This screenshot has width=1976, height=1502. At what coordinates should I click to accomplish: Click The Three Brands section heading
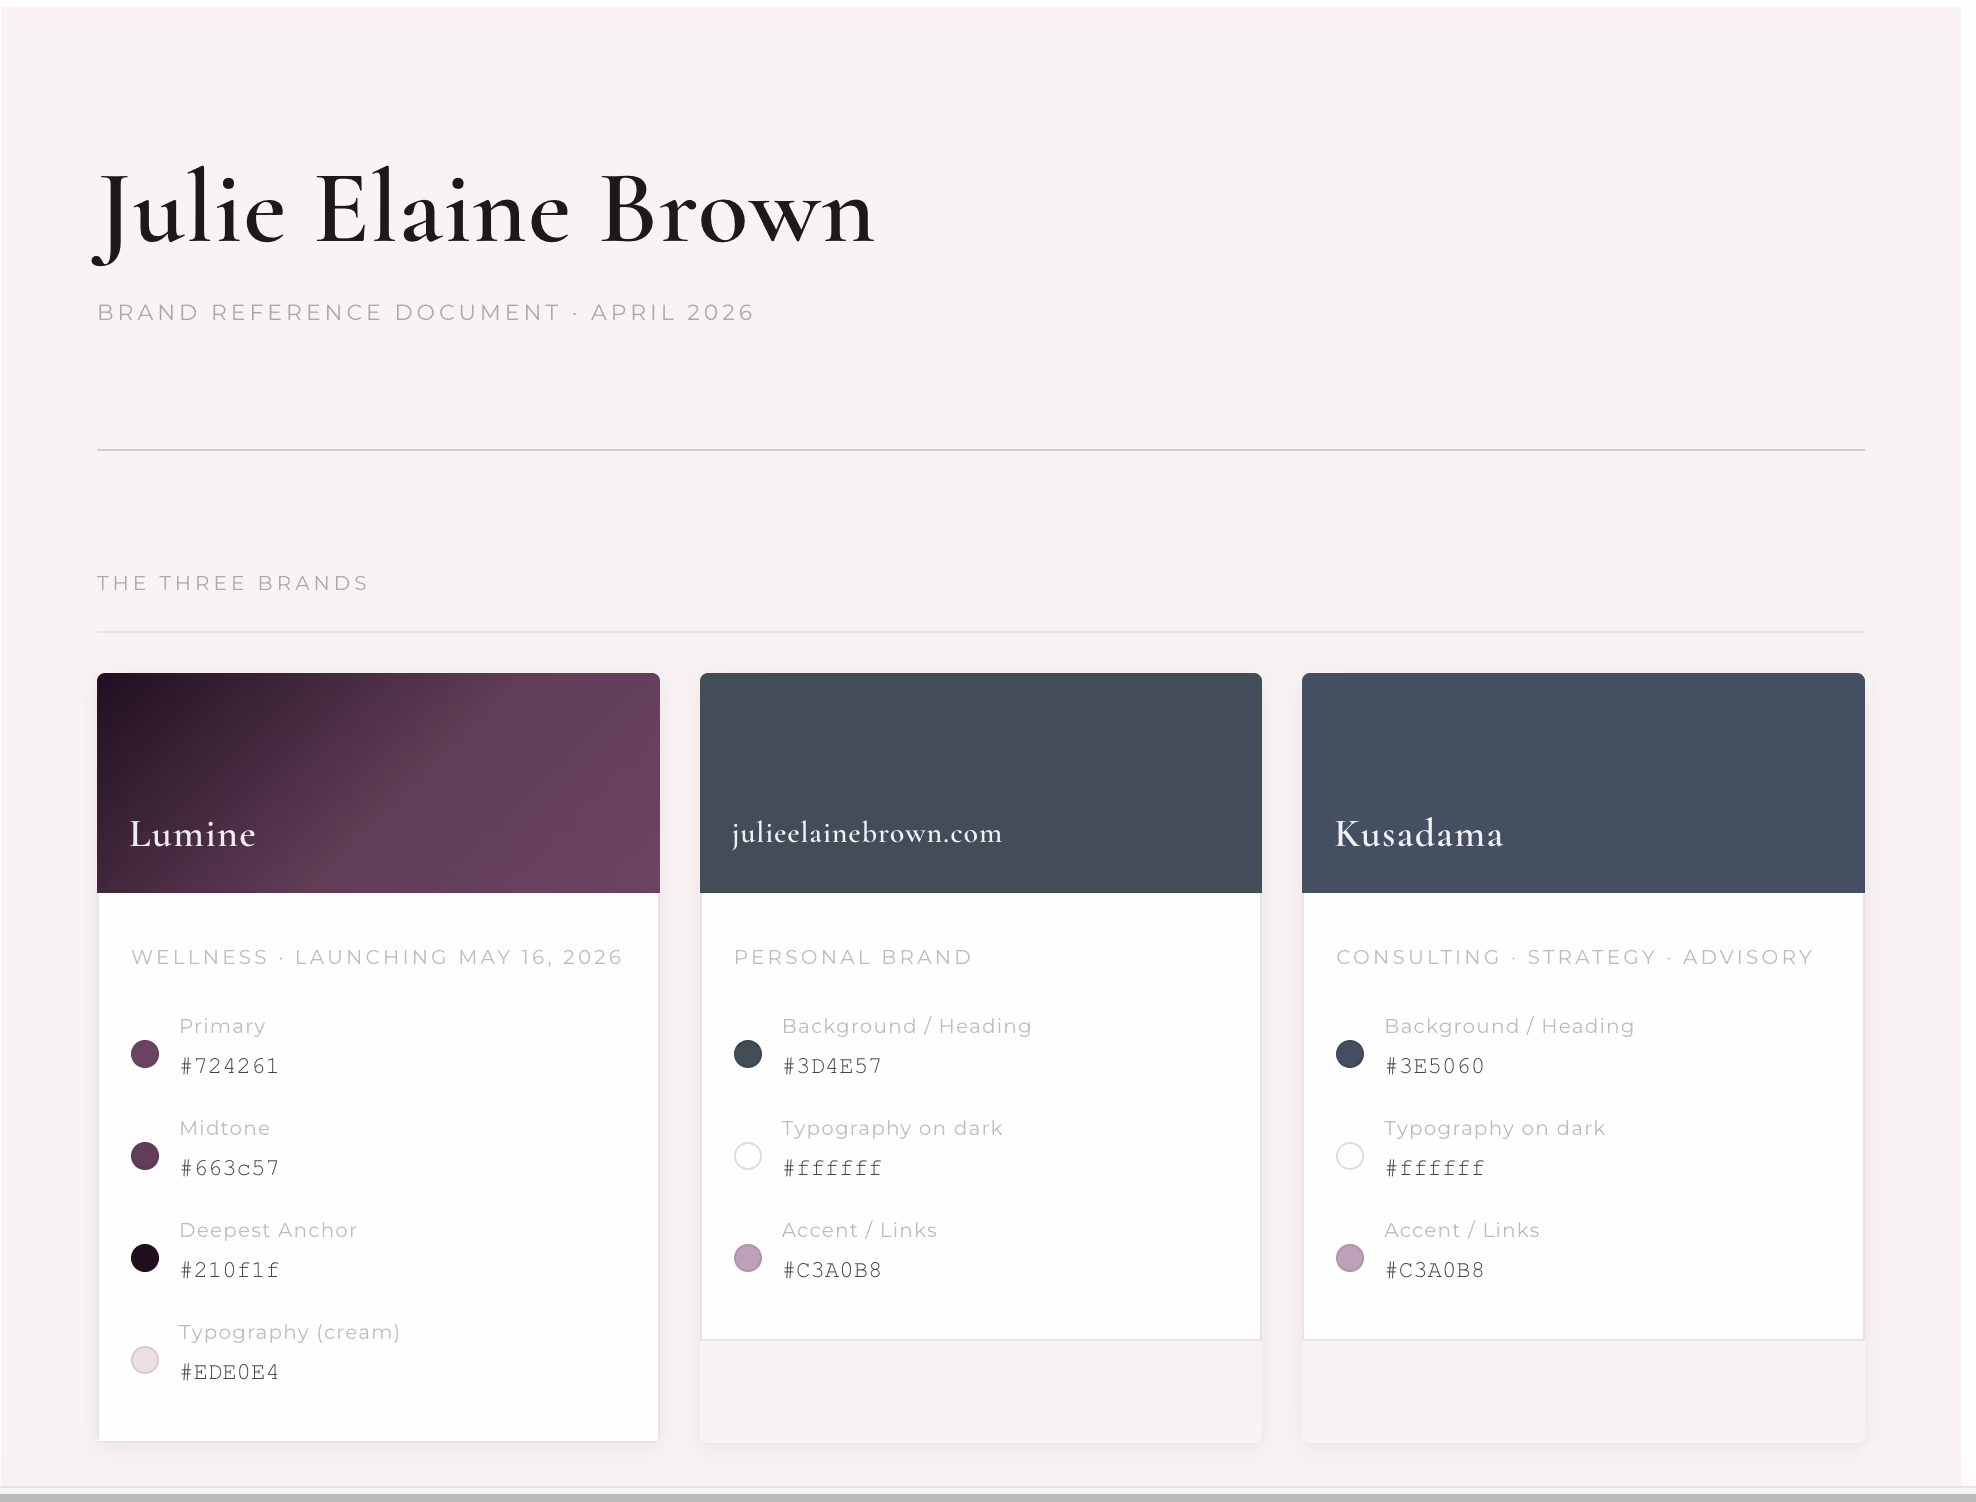[x=233, y=583]
